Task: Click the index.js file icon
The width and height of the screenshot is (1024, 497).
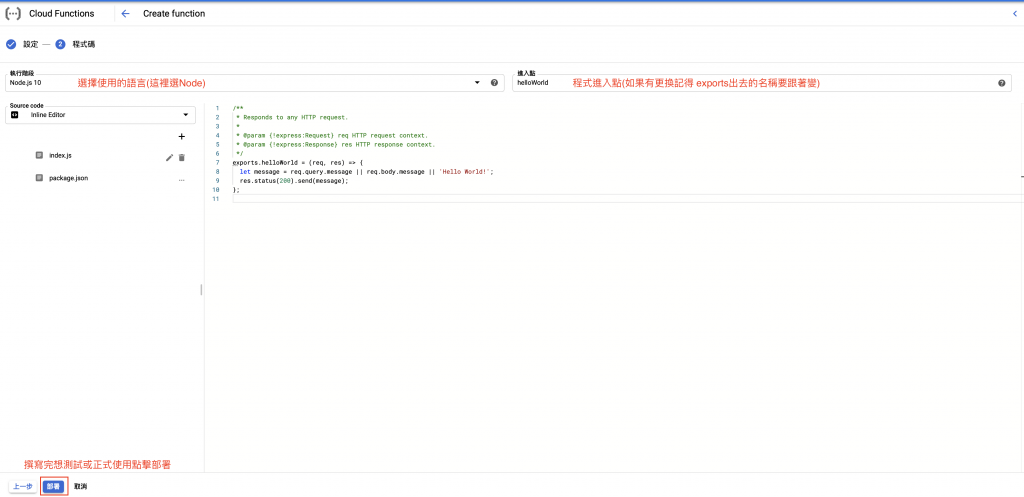Action: point(39,156)
